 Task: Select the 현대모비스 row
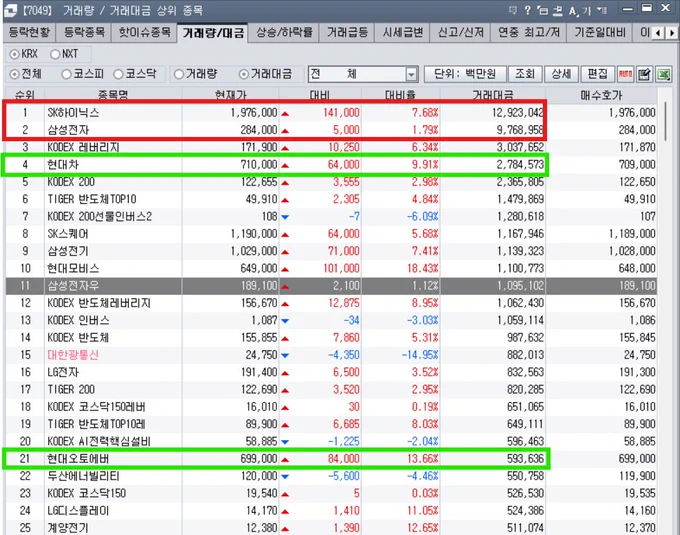click(331, 268)
